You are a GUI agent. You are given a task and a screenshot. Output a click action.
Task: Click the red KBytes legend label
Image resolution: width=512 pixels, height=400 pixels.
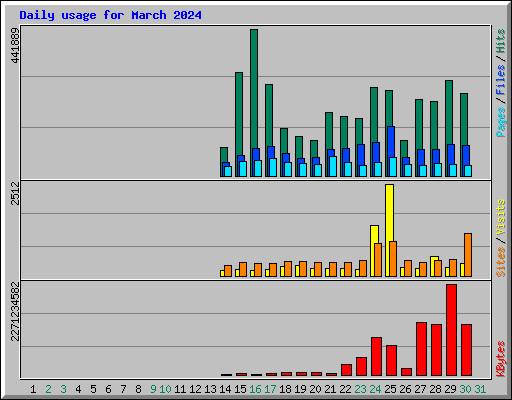[x=501, y=359]
